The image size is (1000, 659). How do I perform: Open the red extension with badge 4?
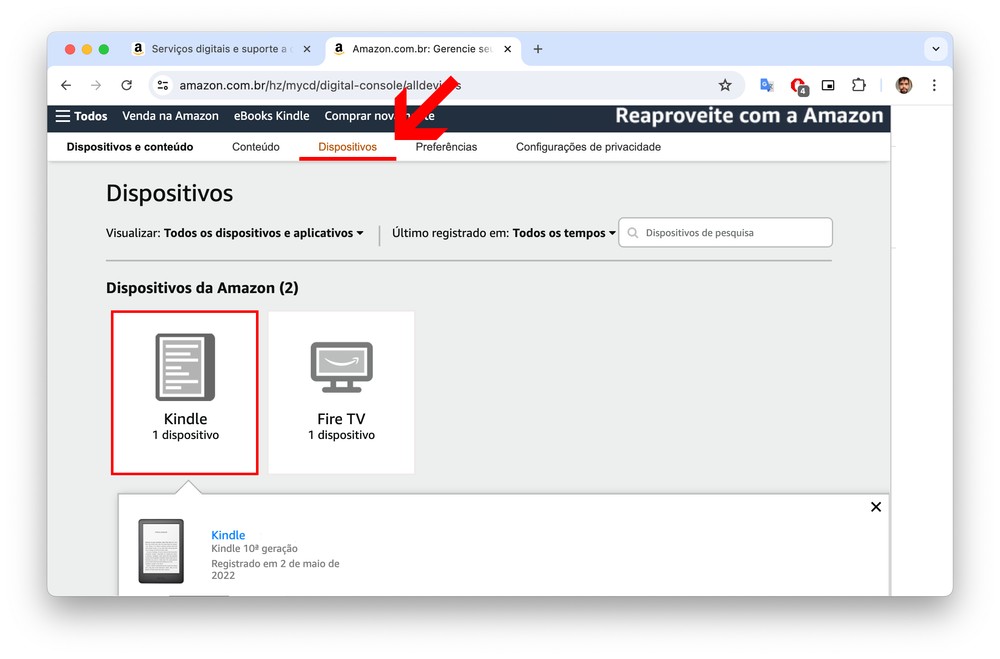coord(798,85)
